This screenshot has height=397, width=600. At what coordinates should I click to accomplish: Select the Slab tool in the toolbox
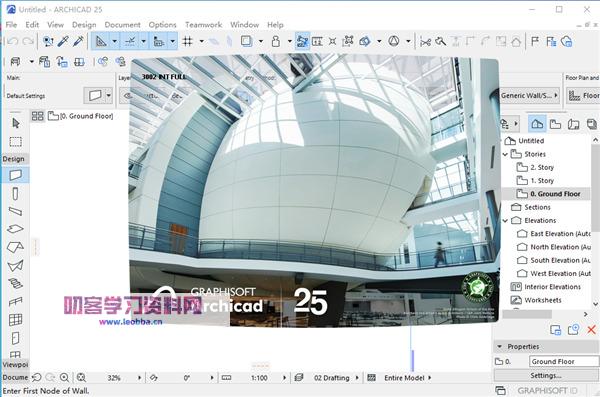coord(15,229)
